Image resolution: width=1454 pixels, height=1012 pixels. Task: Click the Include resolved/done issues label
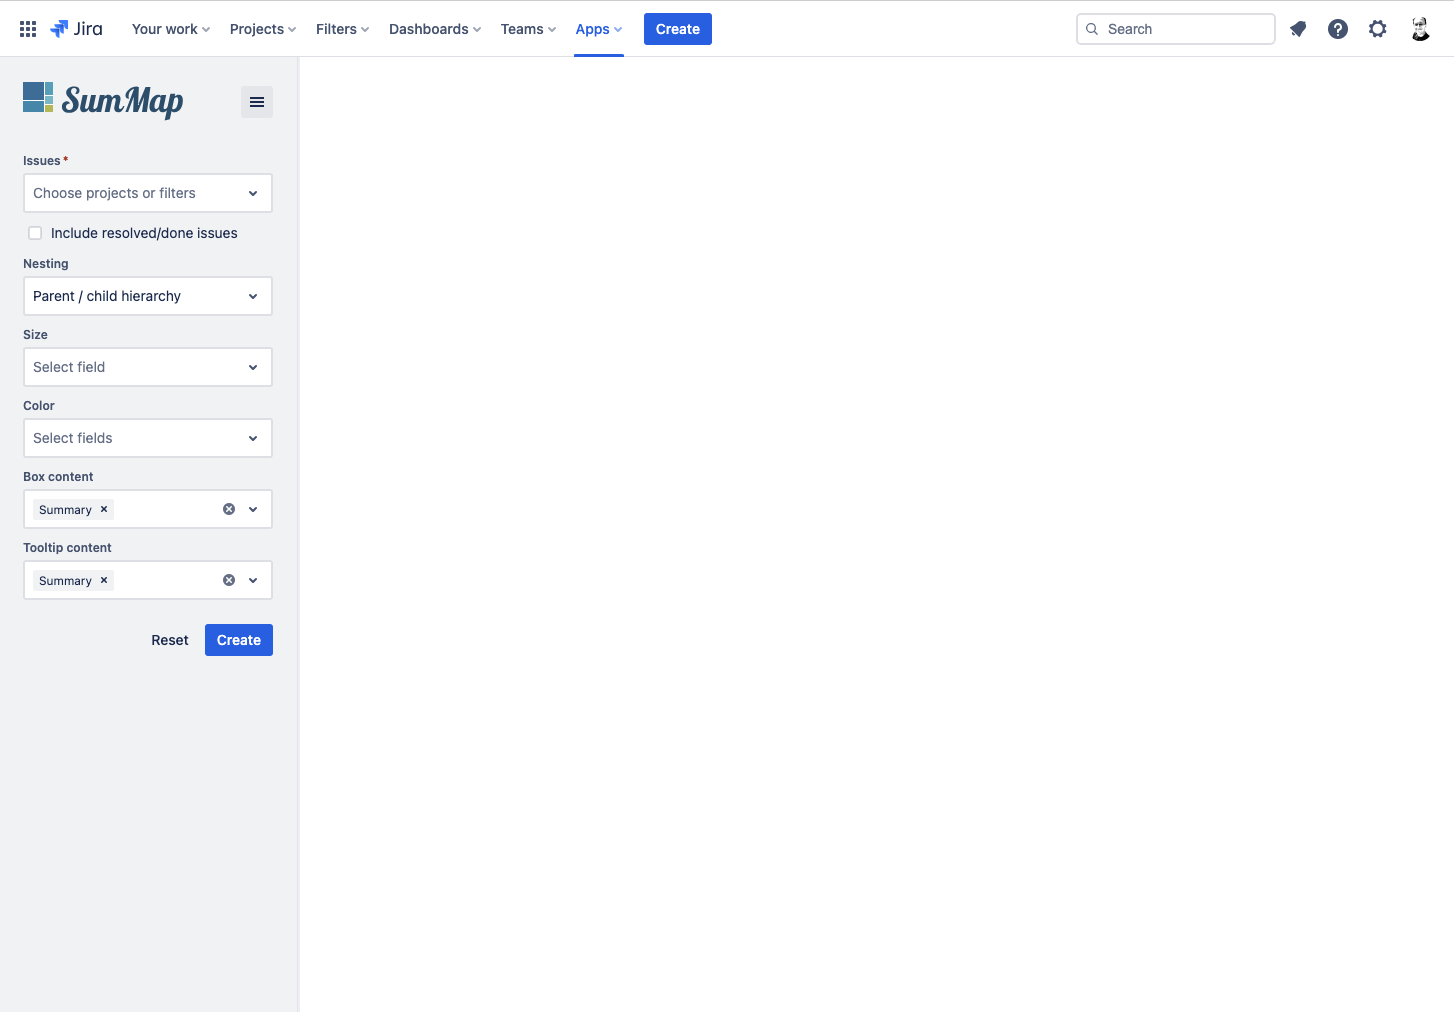[x=144, y=233]
